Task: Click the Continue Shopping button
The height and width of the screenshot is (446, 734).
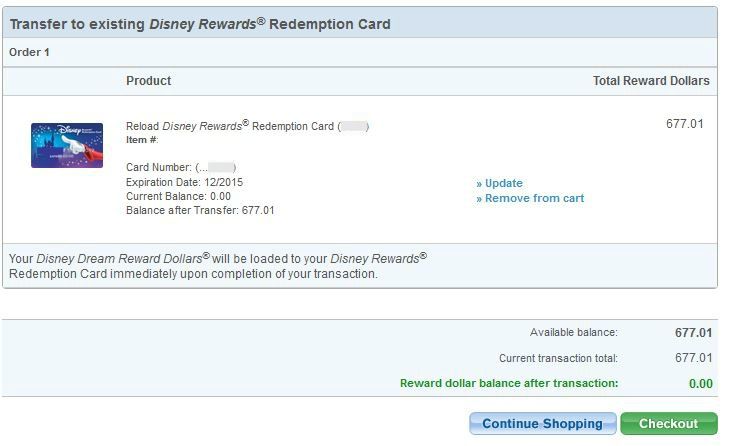Action: [543, 424]
